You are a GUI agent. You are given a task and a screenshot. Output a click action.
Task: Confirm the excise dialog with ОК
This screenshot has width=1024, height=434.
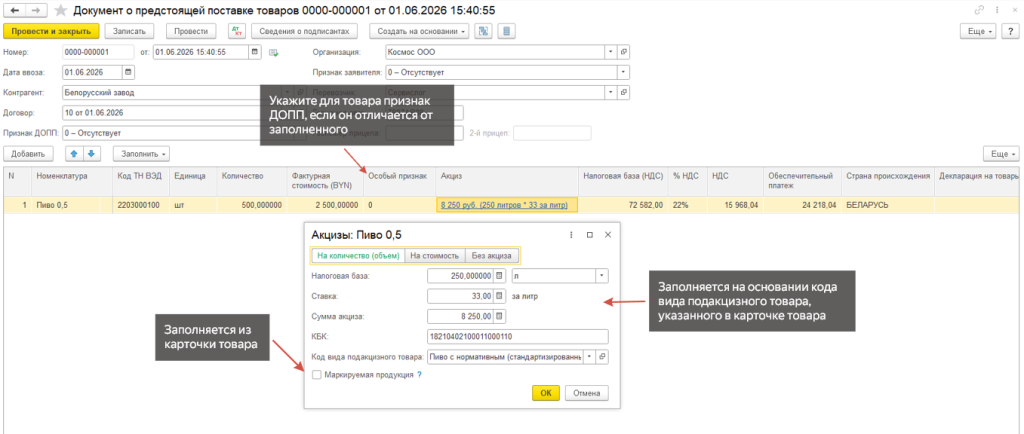(x=546, y=393)
